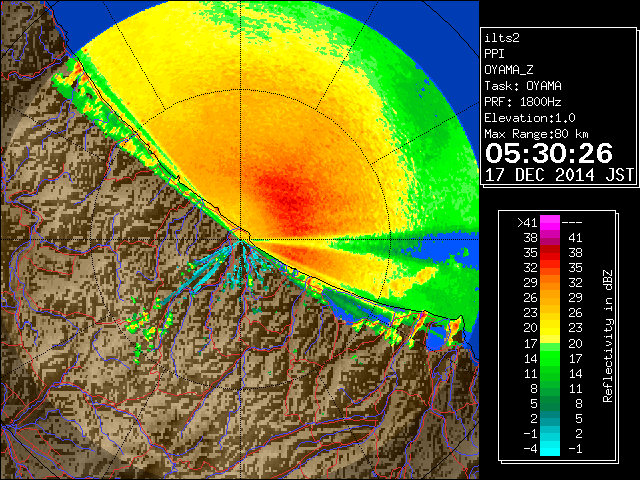Click the 'Task: OYAMA' line
Screen dimensions: 640x480
point(523,86)
